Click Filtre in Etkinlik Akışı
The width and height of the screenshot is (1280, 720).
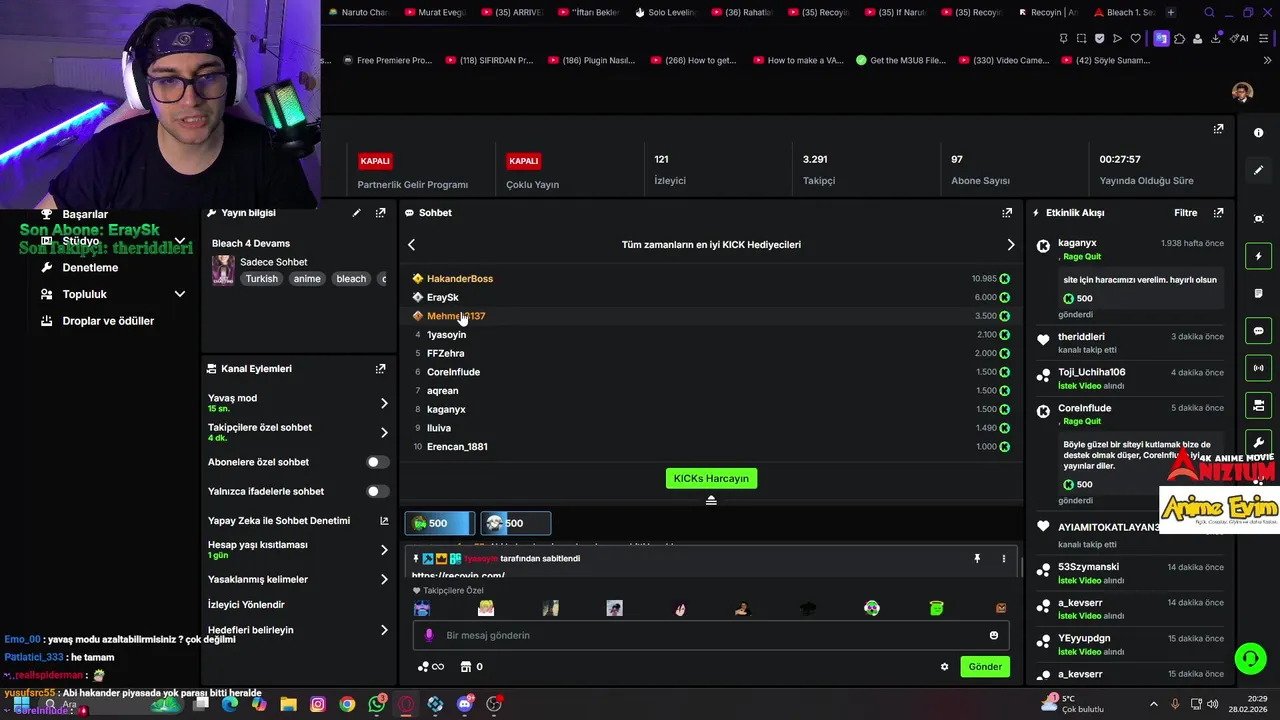(x=1185, y=213)
